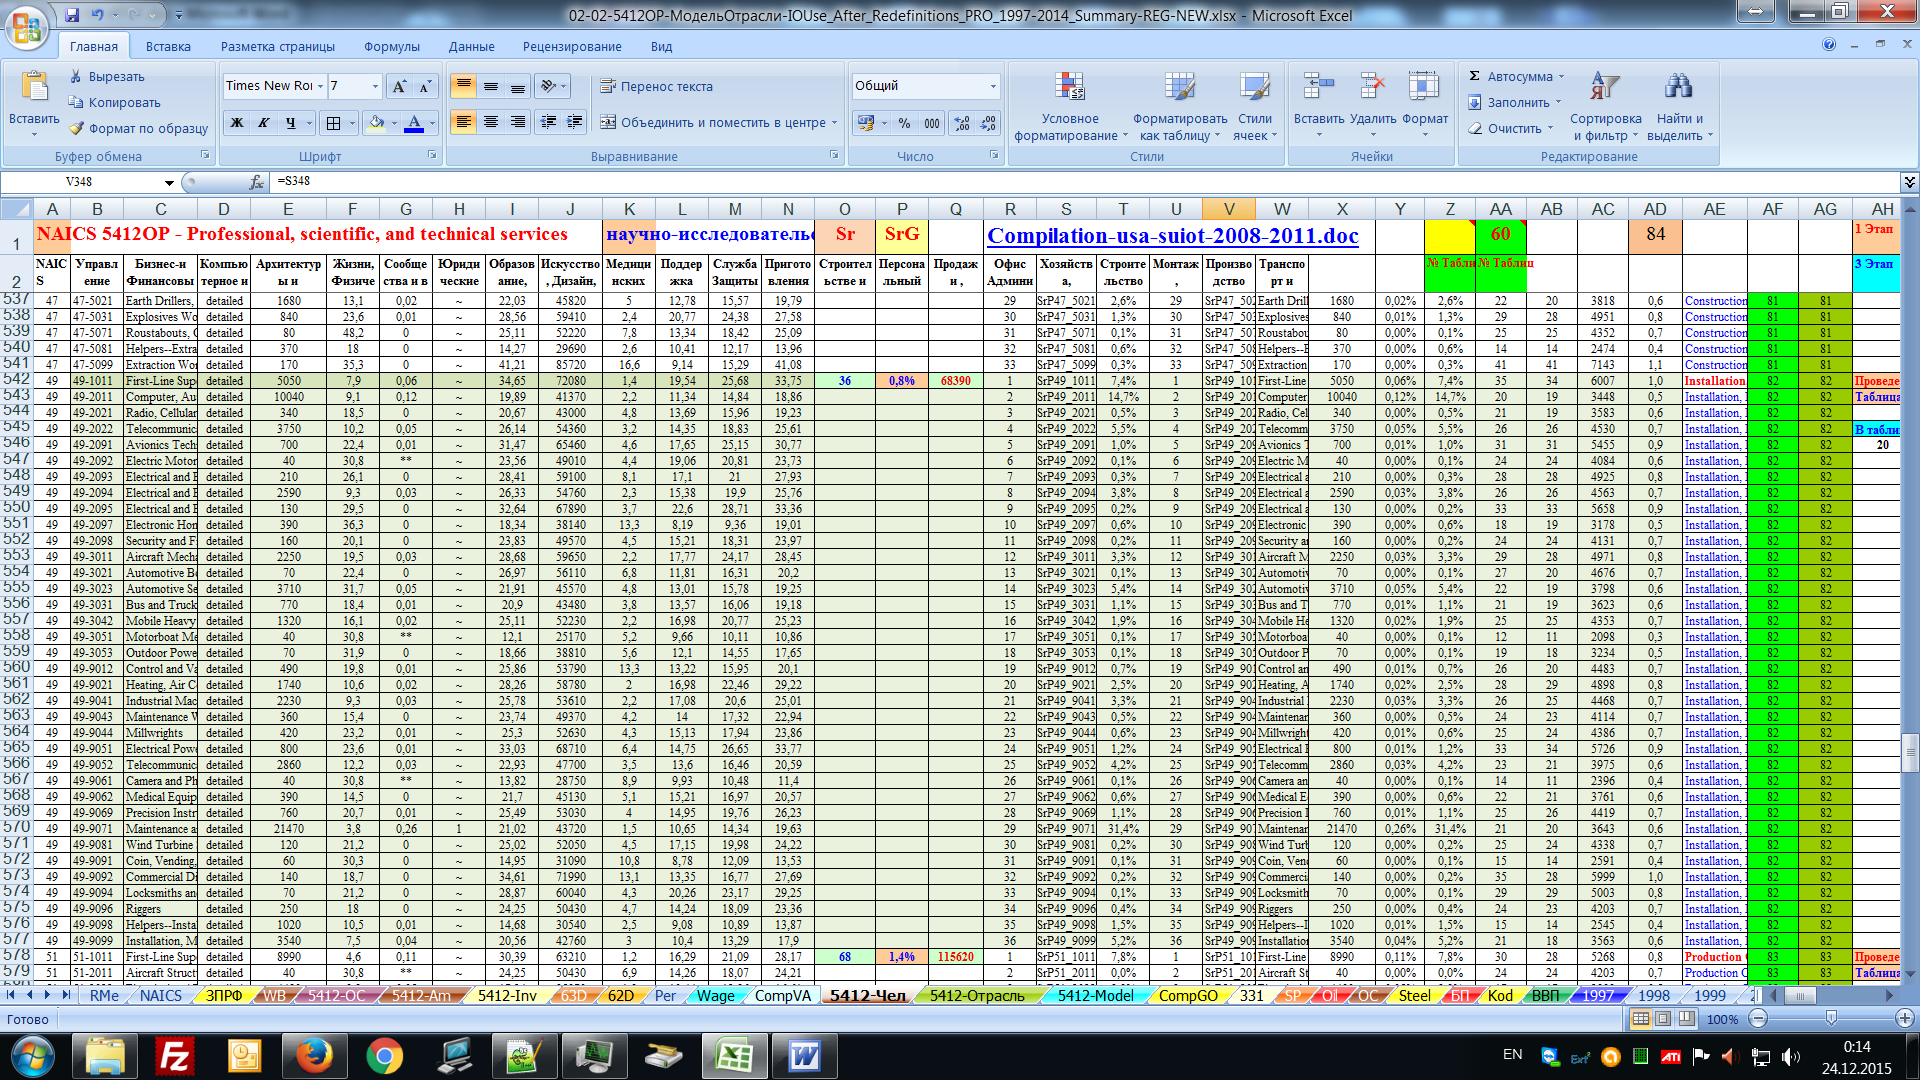Click the Условное форматирование icon

pyautogui.click(x=1069, y=88)
